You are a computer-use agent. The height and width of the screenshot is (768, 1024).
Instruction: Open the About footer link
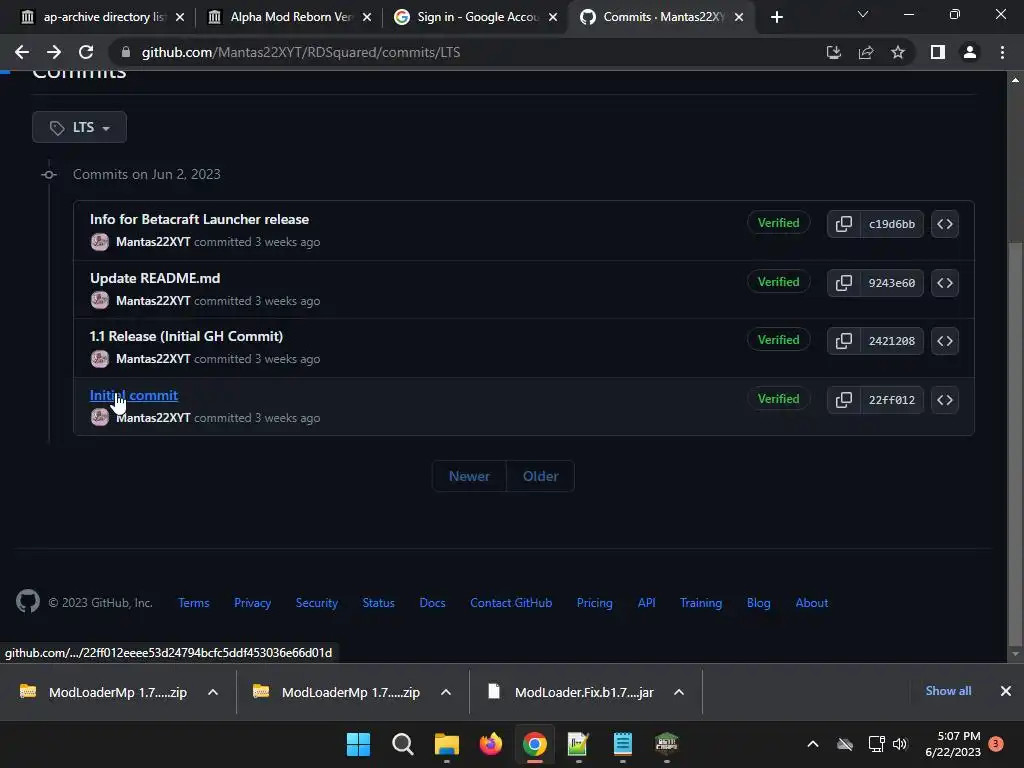[811, 603]
